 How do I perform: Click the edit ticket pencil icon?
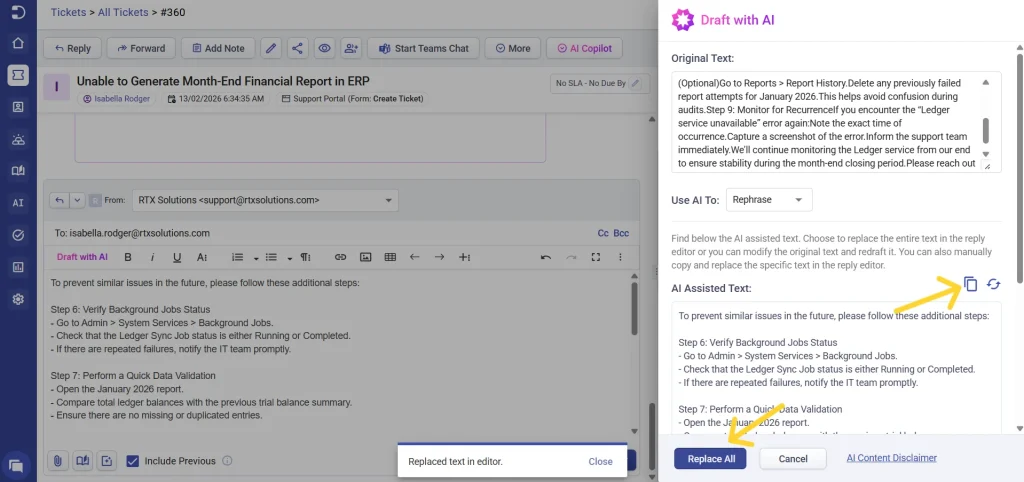(x=271, y=48)
